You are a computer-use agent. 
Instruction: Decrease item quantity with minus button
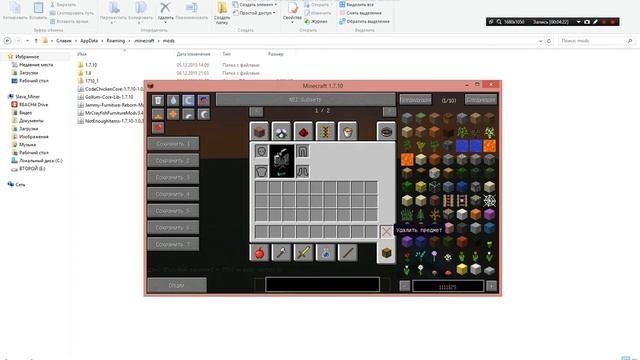tap(404, 286)
